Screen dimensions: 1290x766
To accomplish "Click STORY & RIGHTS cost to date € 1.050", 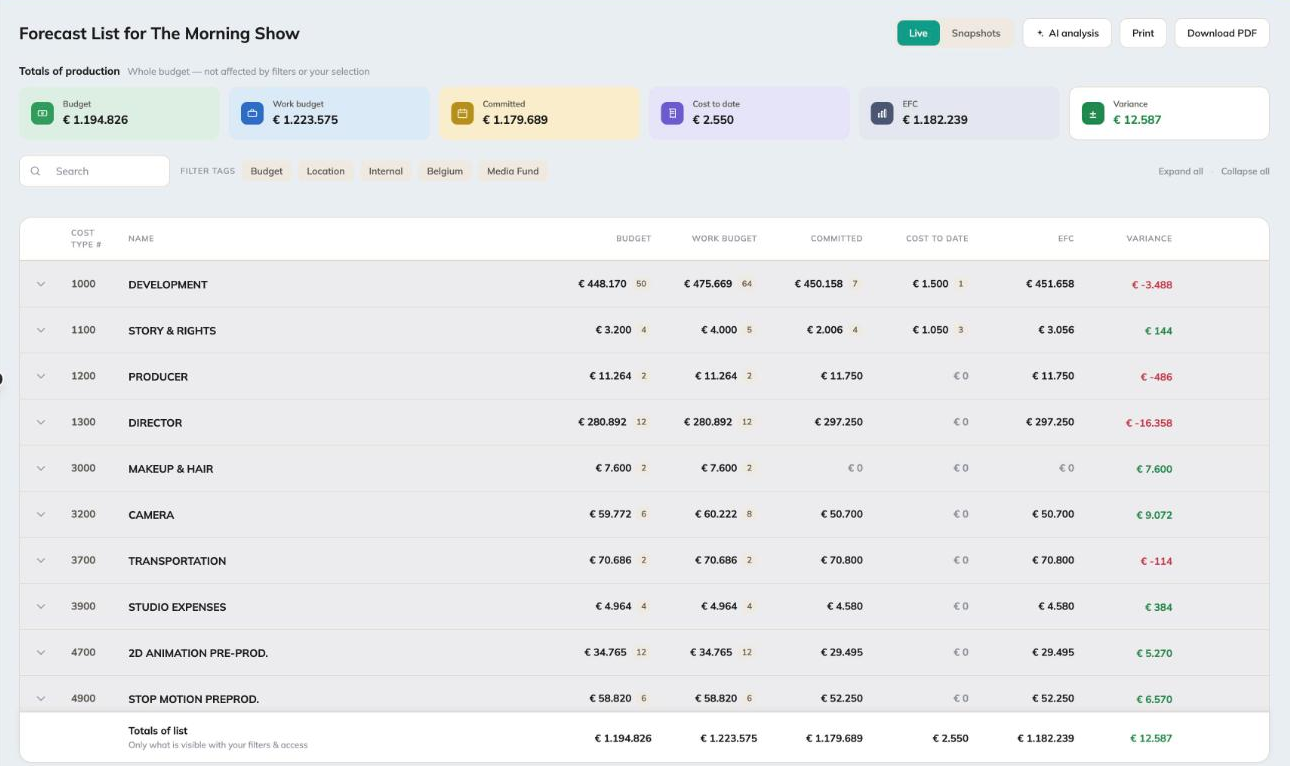I will (930, 330).
